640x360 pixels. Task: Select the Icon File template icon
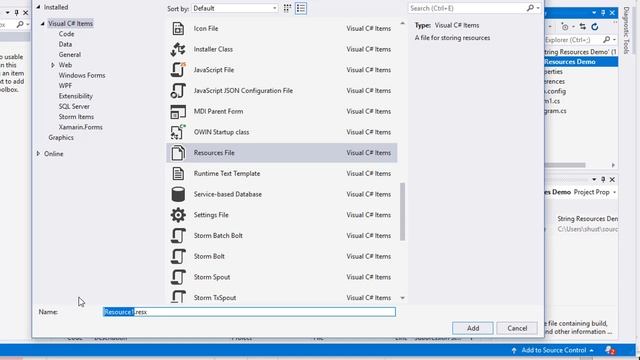click(x=178, y=29)
